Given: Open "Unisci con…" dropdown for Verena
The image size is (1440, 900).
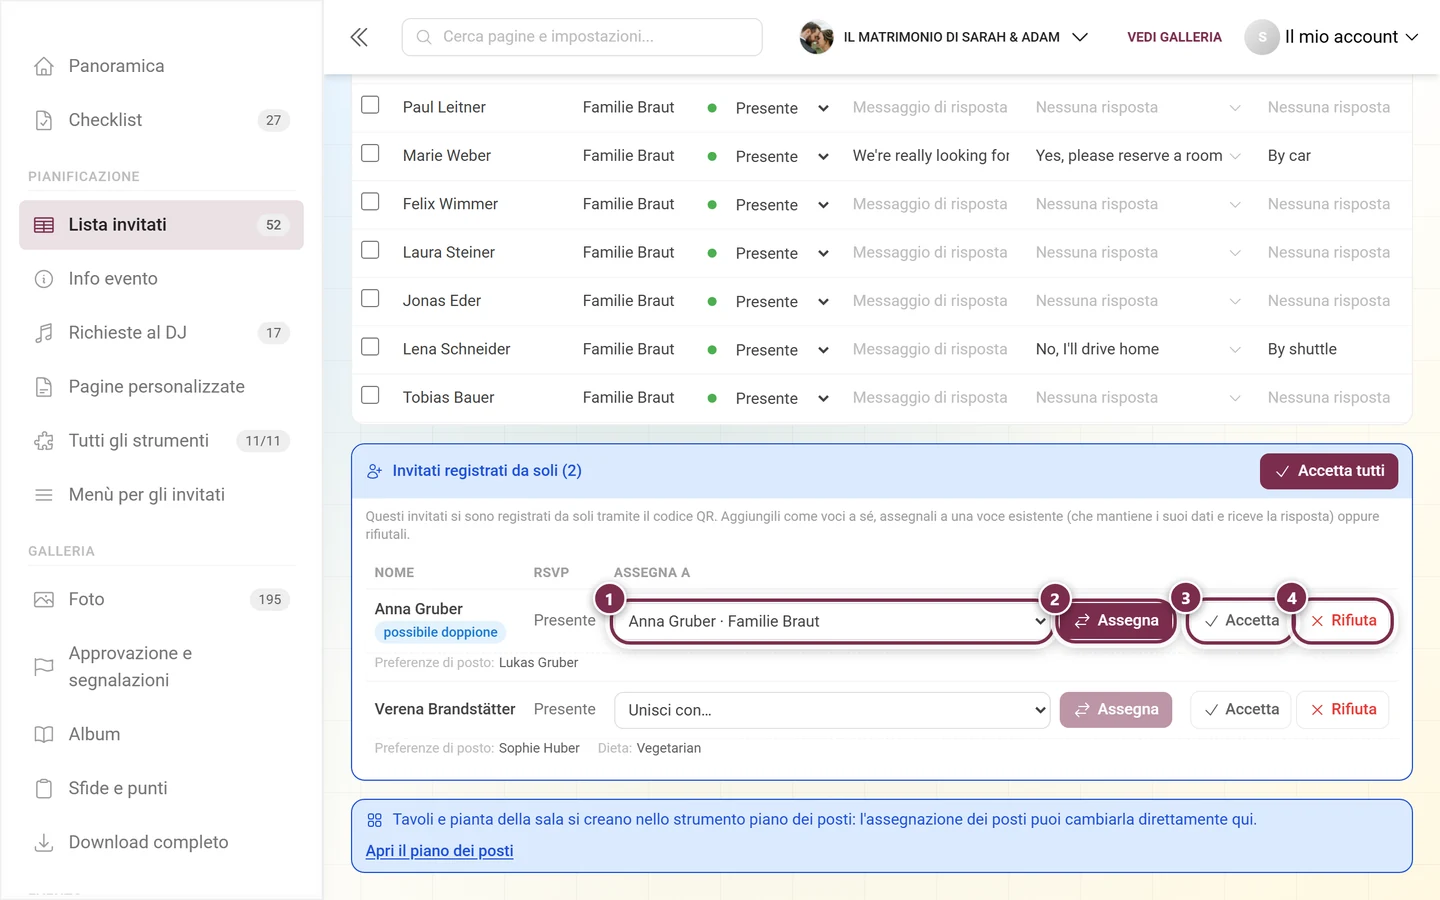Looking at the screenshot, I should tap(832, 710).
